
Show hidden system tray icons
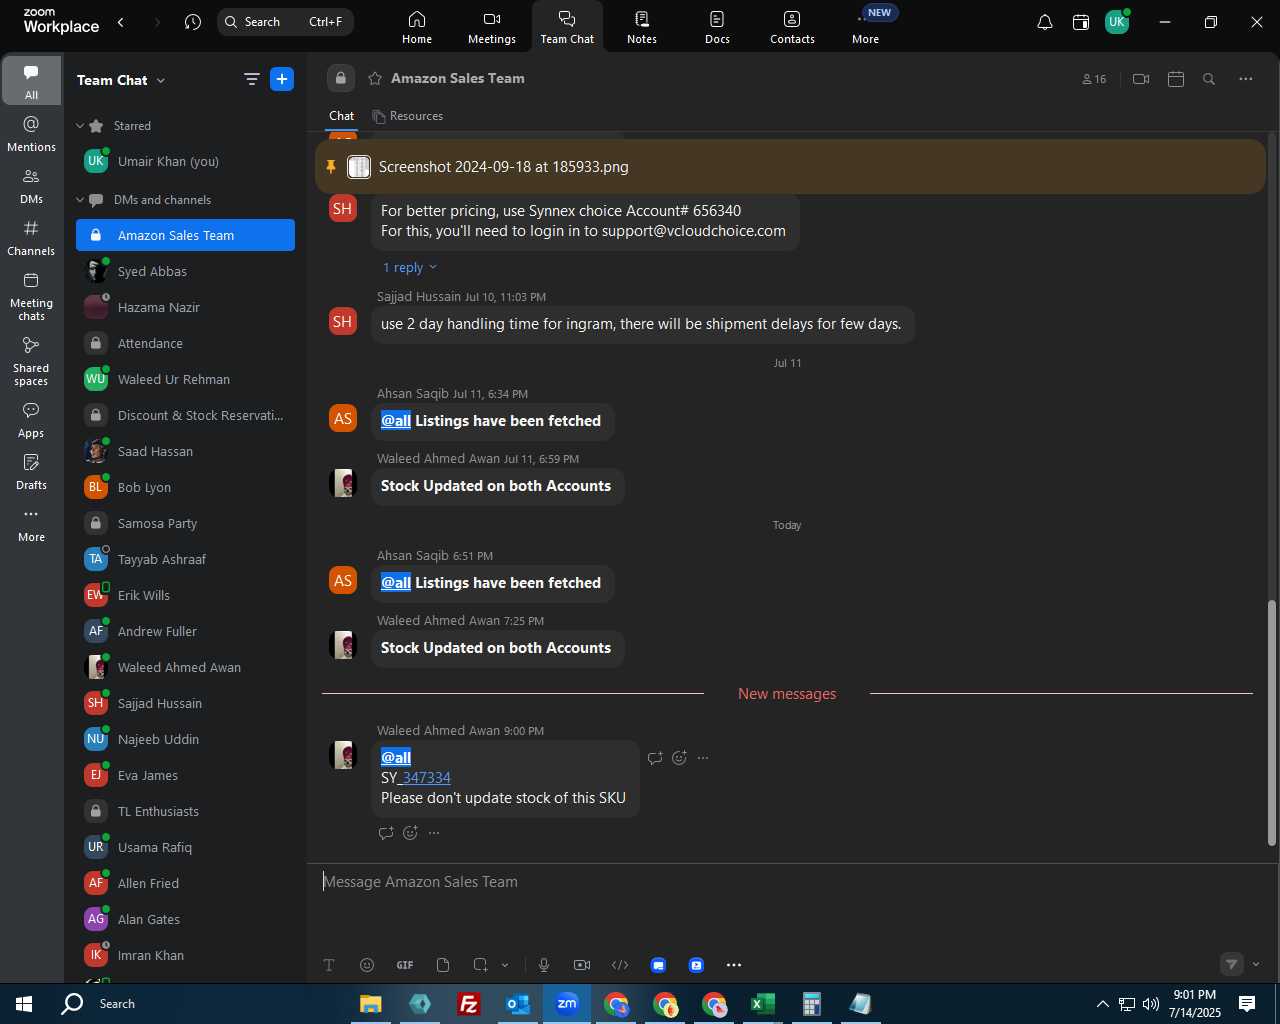click(1102, 1004)
